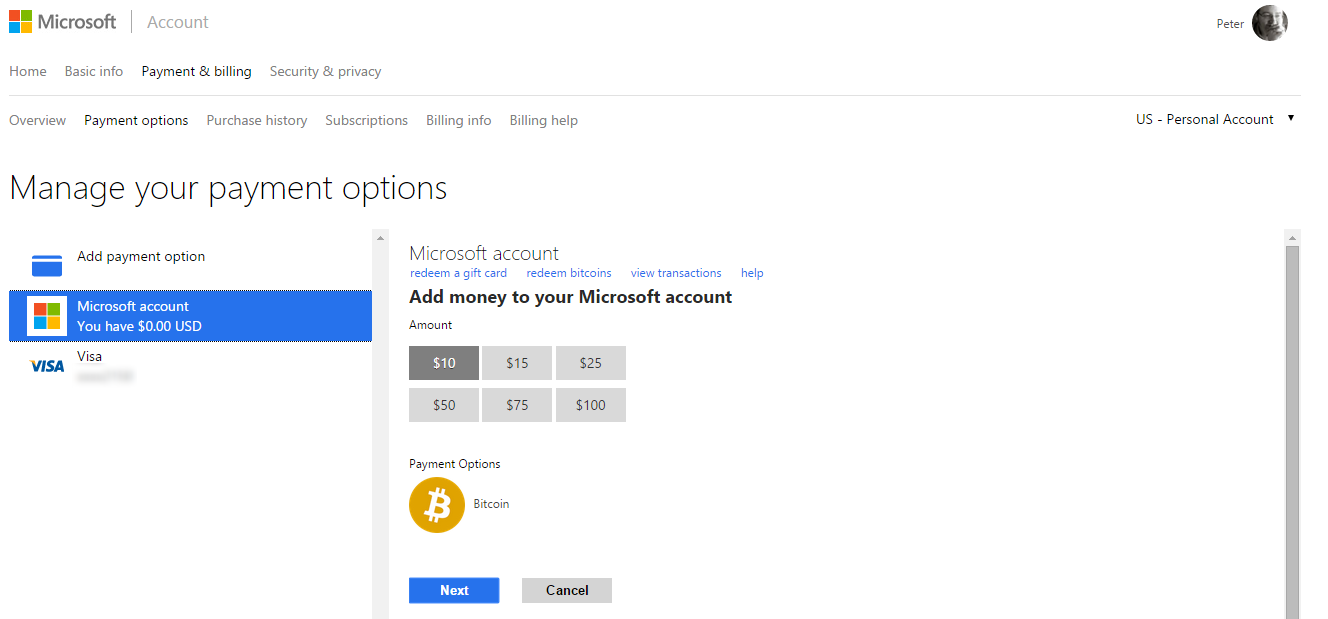Viewport: 1328px width, 619px height.
Task: Click the redeem bitcoins link
Action: [569, 273]
